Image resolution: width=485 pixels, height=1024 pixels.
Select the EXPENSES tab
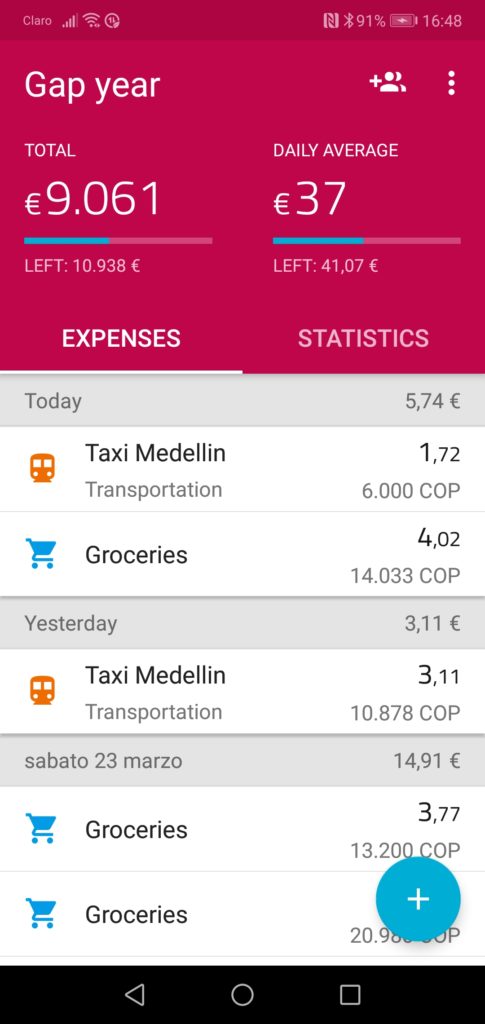[121, 338]
